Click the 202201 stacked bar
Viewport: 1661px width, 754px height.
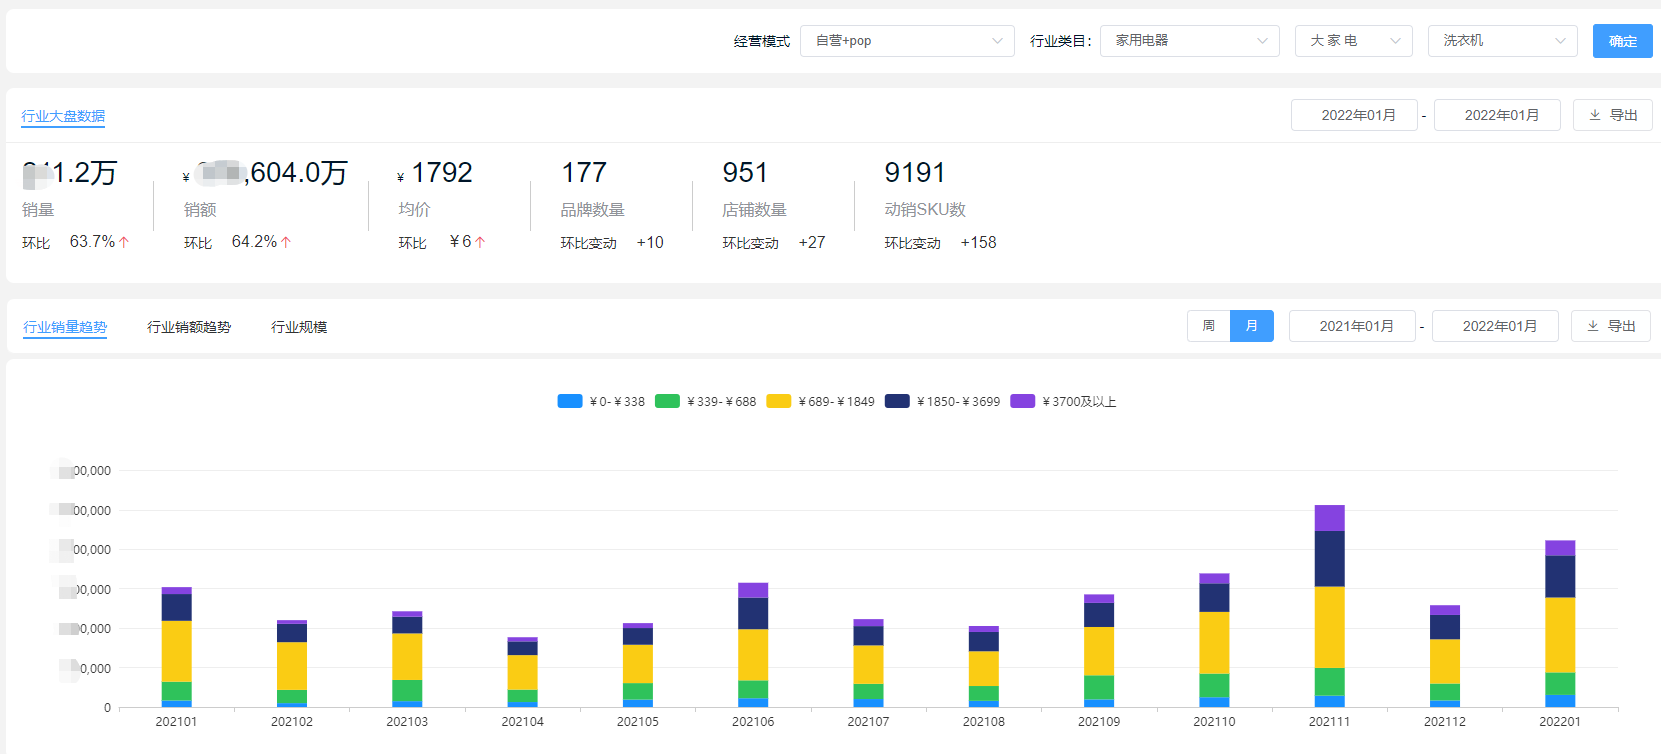coord(1560,624)
